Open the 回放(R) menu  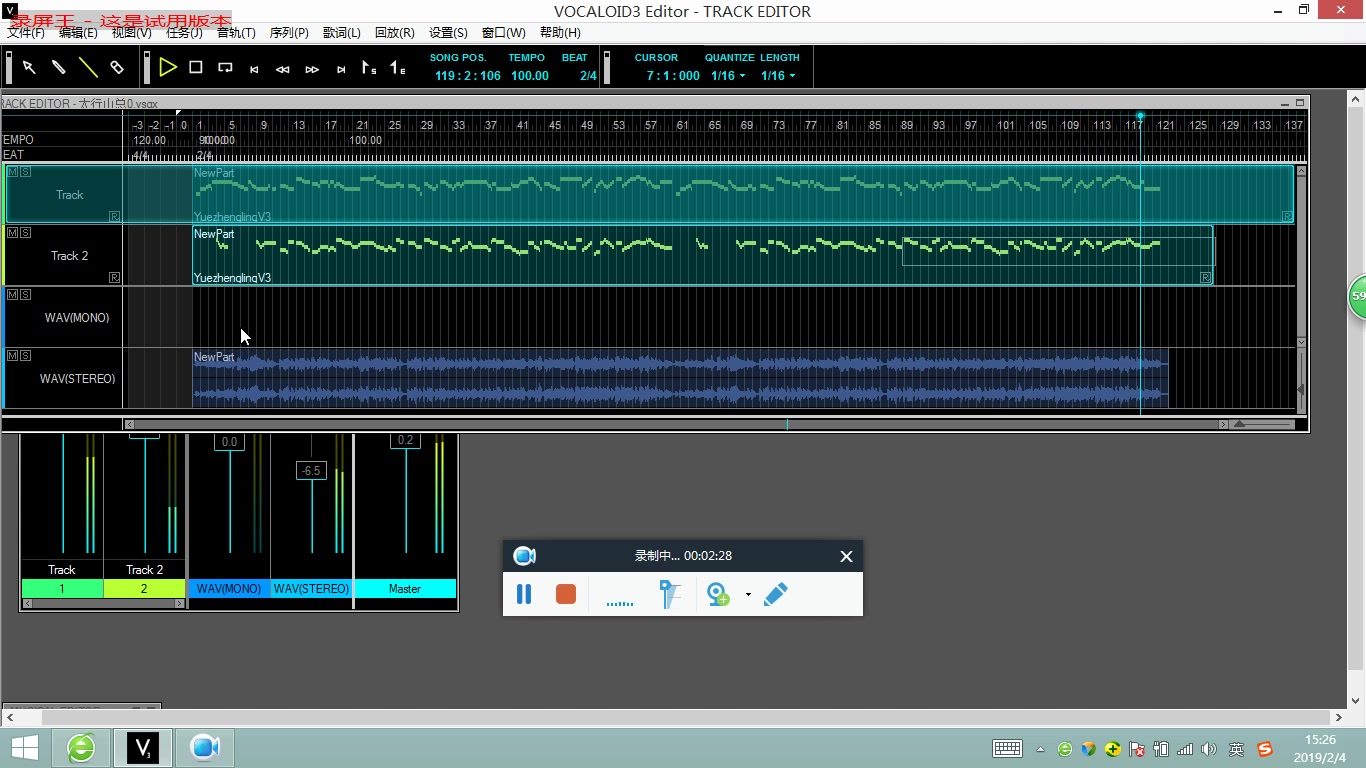(x=395, y=33)
